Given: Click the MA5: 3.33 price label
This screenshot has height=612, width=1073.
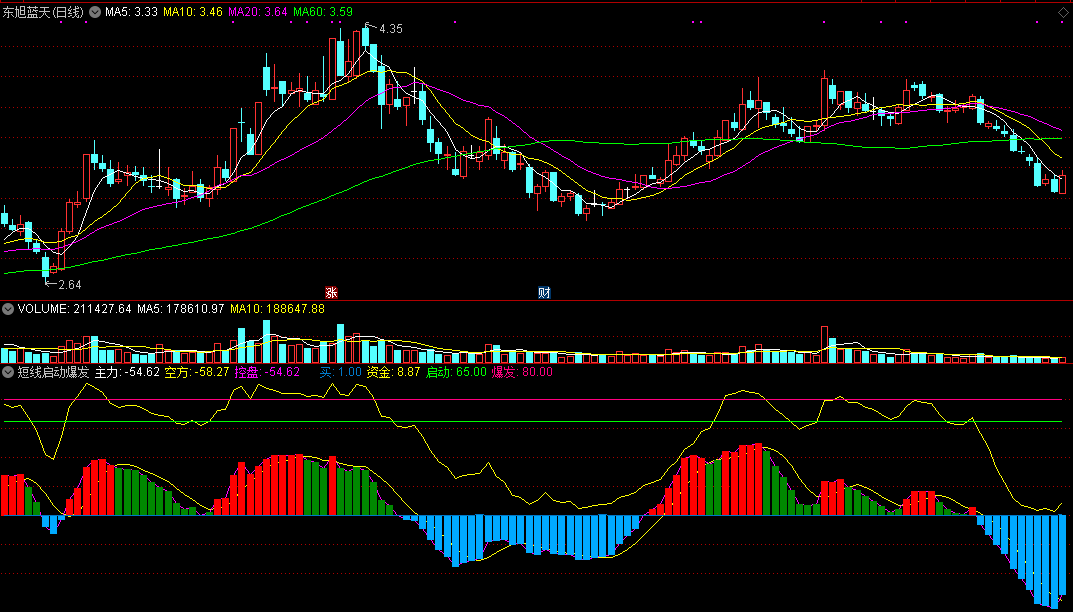Looking at the screenshot, I should click(131, 12).
